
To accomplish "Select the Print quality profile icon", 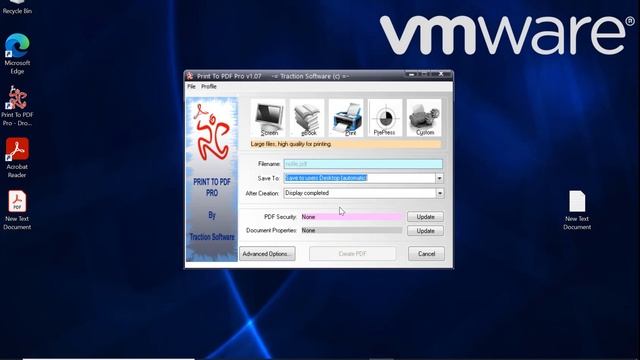I will tap(346, 118).
